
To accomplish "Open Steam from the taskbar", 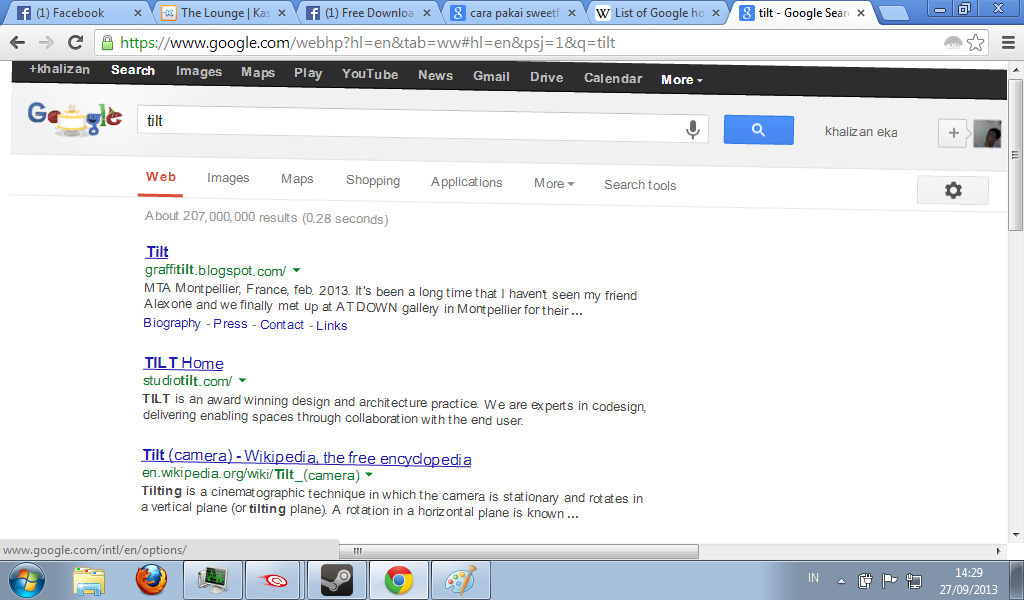I will point(336,580).
